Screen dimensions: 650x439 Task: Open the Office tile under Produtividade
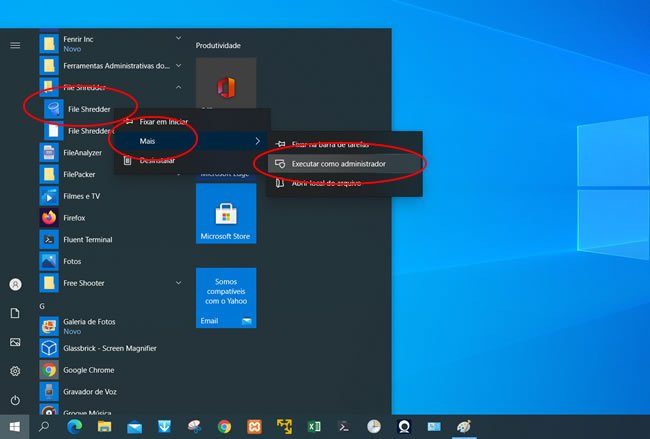point(225,85)
